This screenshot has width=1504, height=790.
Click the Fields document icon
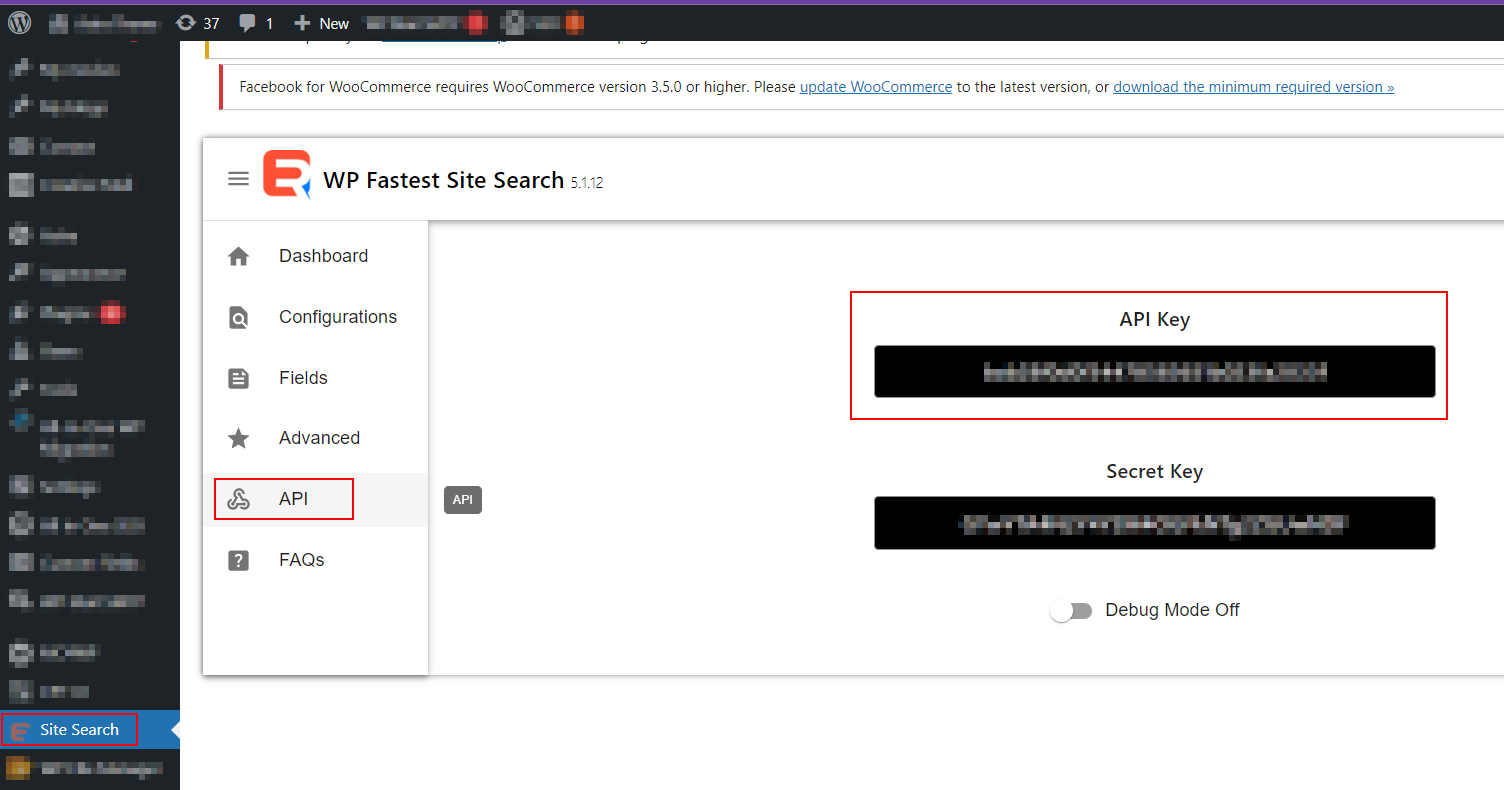(x=238, y=379)
